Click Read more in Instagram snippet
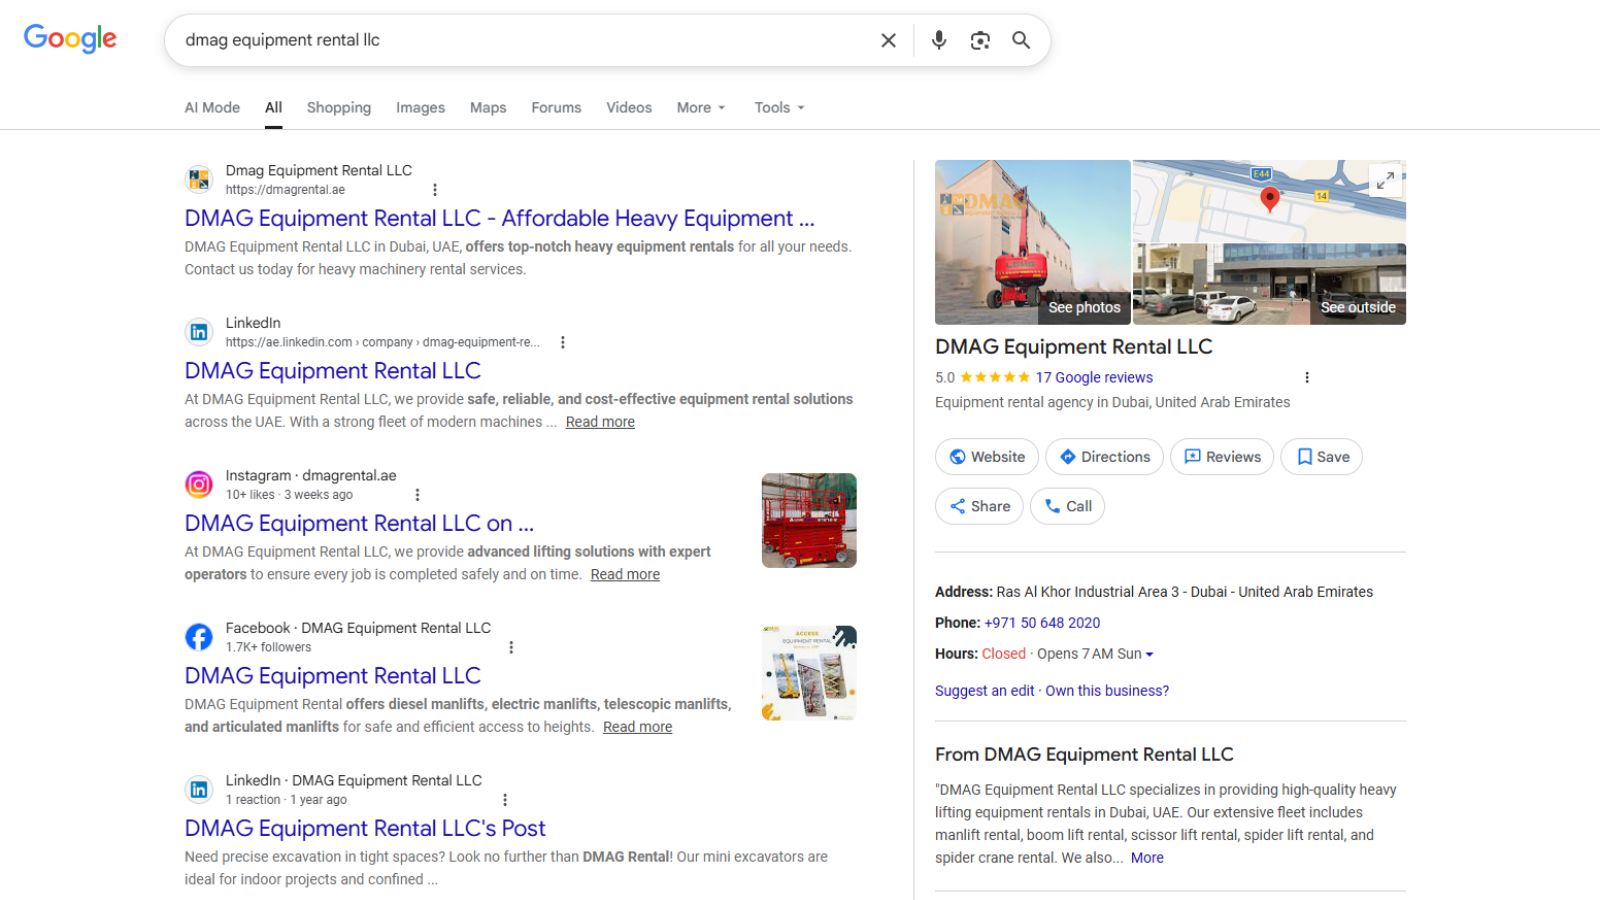Screen dimensions: 1600x900 coord(625,575)
